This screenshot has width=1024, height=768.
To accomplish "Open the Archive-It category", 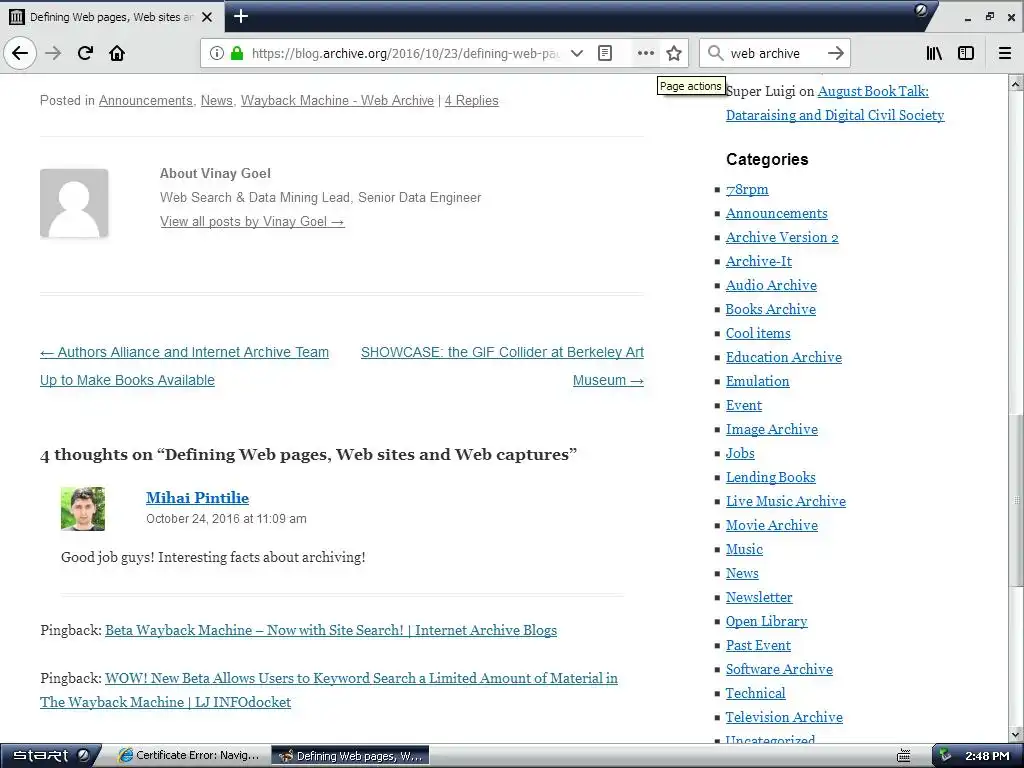I will 759,261.
